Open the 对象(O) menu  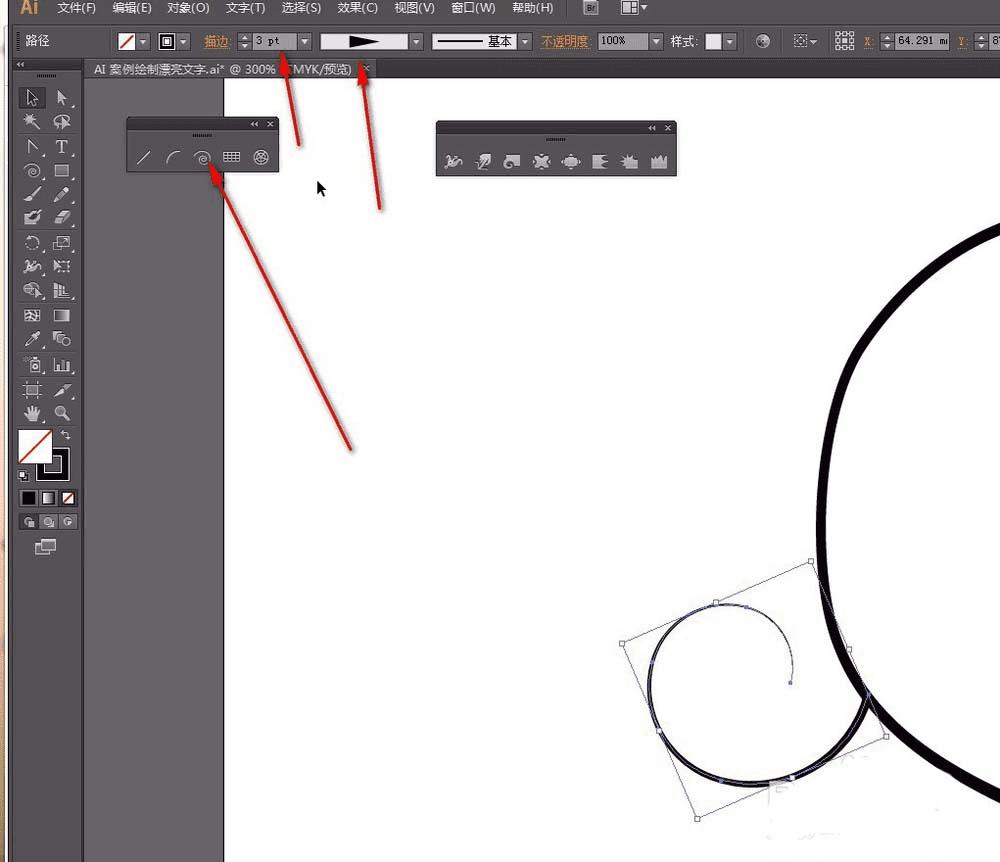188,8
